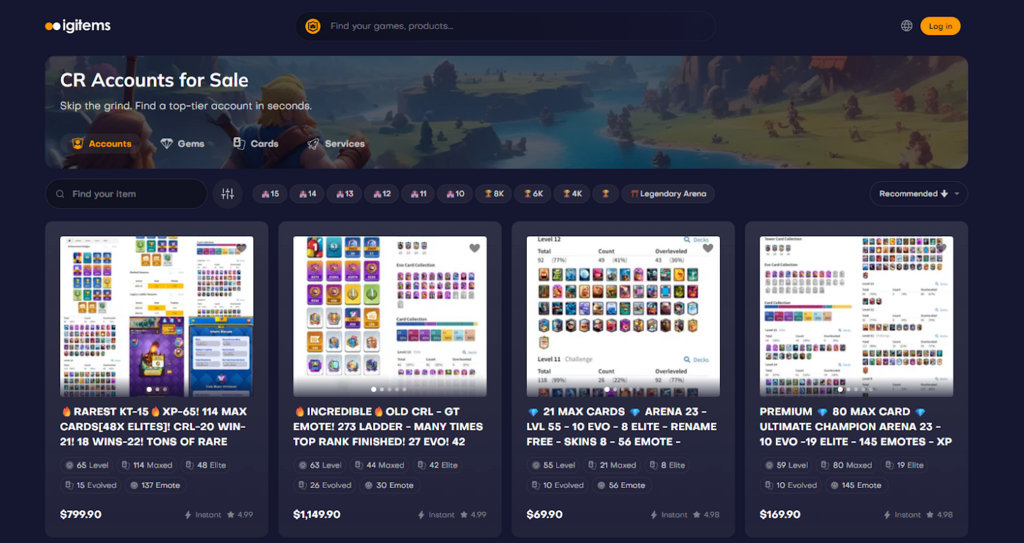Open the filter sliders button
This screenshot has width=1024, height=543.
pos(227,194)
